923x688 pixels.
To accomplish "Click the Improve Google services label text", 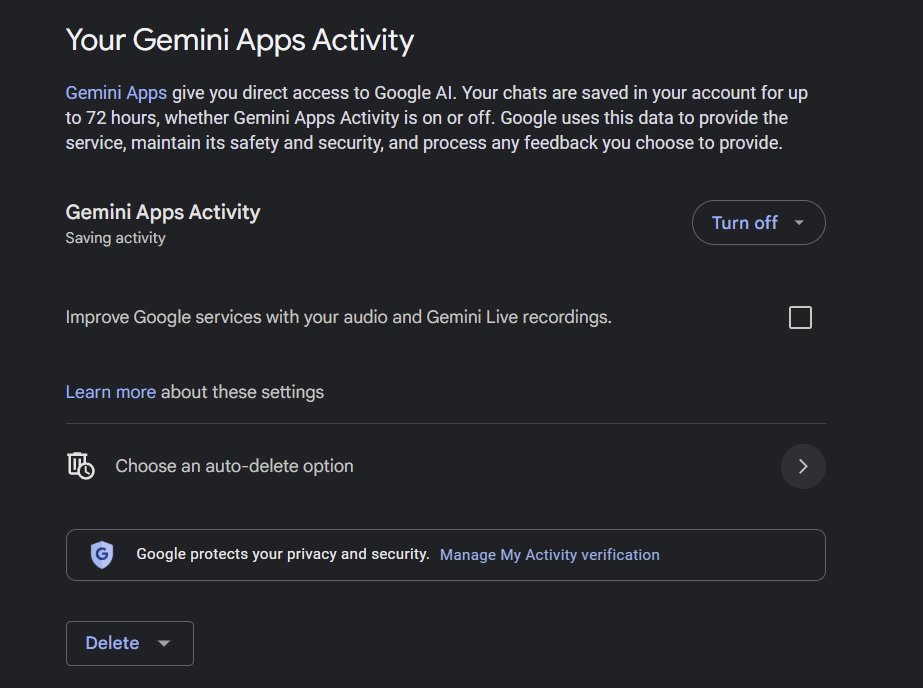I will (x=338, y=317).
